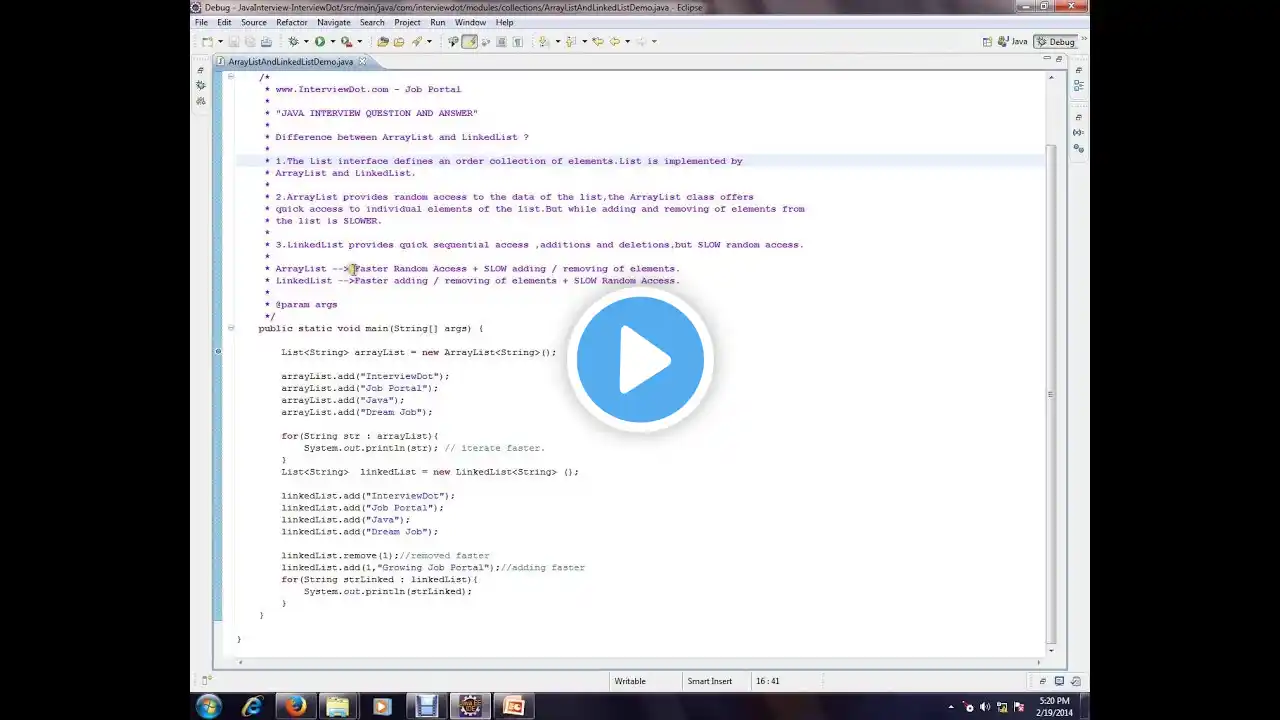The width and height of the screenshot is (1280, 720).
Task: Click the External Tools run icon
Action: click(345, 42)
